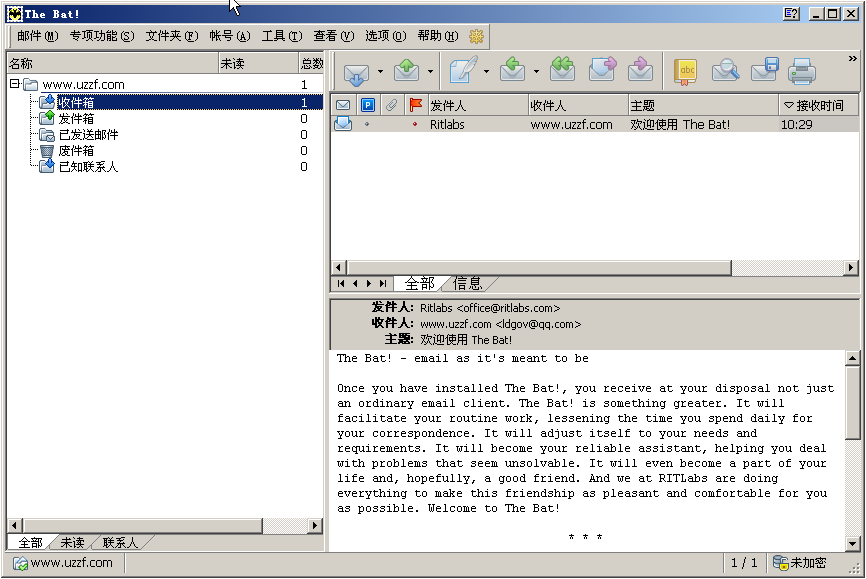Click the www.uzzf.com status bar account icon
The image size is (866, 579).
[x=20, y=563]
